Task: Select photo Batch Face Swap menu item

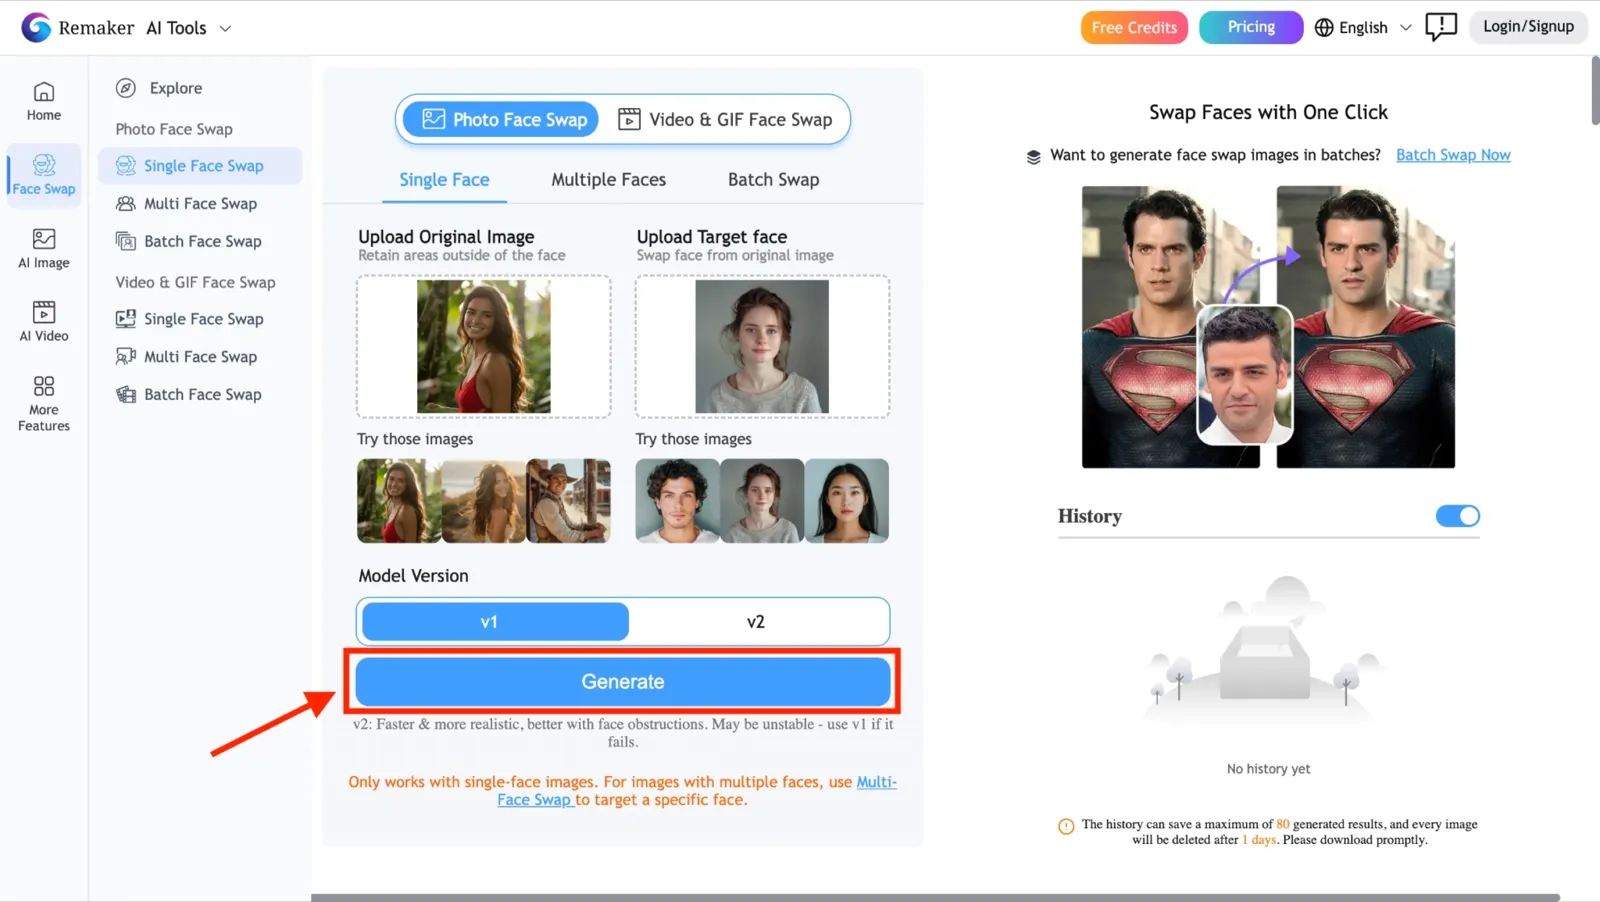Action: [x=201, y=242]
